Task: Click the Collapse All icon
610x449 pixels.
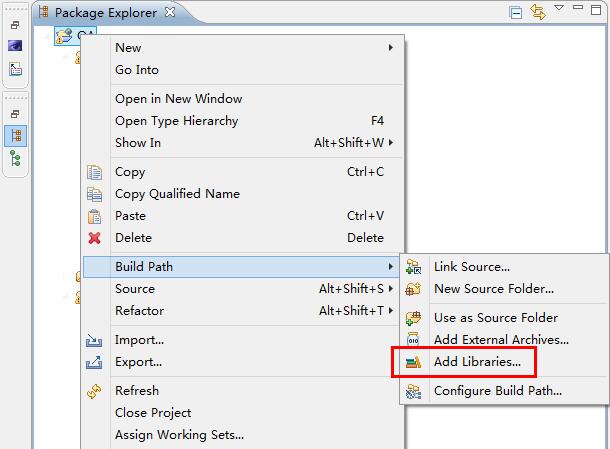Action: pos(516,12)
